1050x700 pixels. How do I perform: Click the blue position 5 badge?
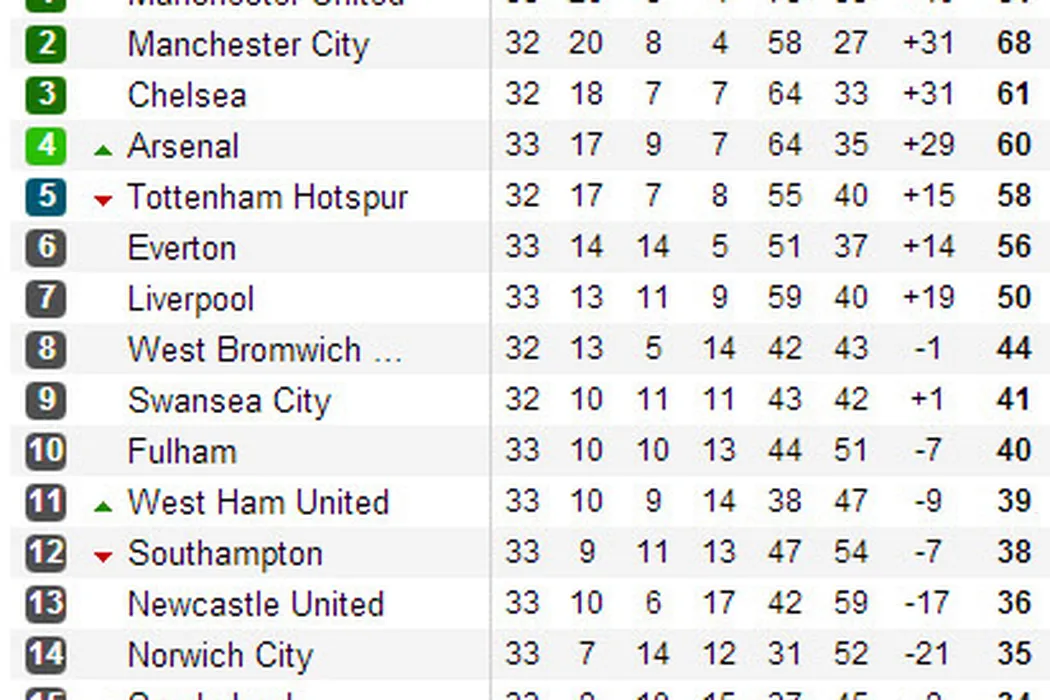point(45,197)
